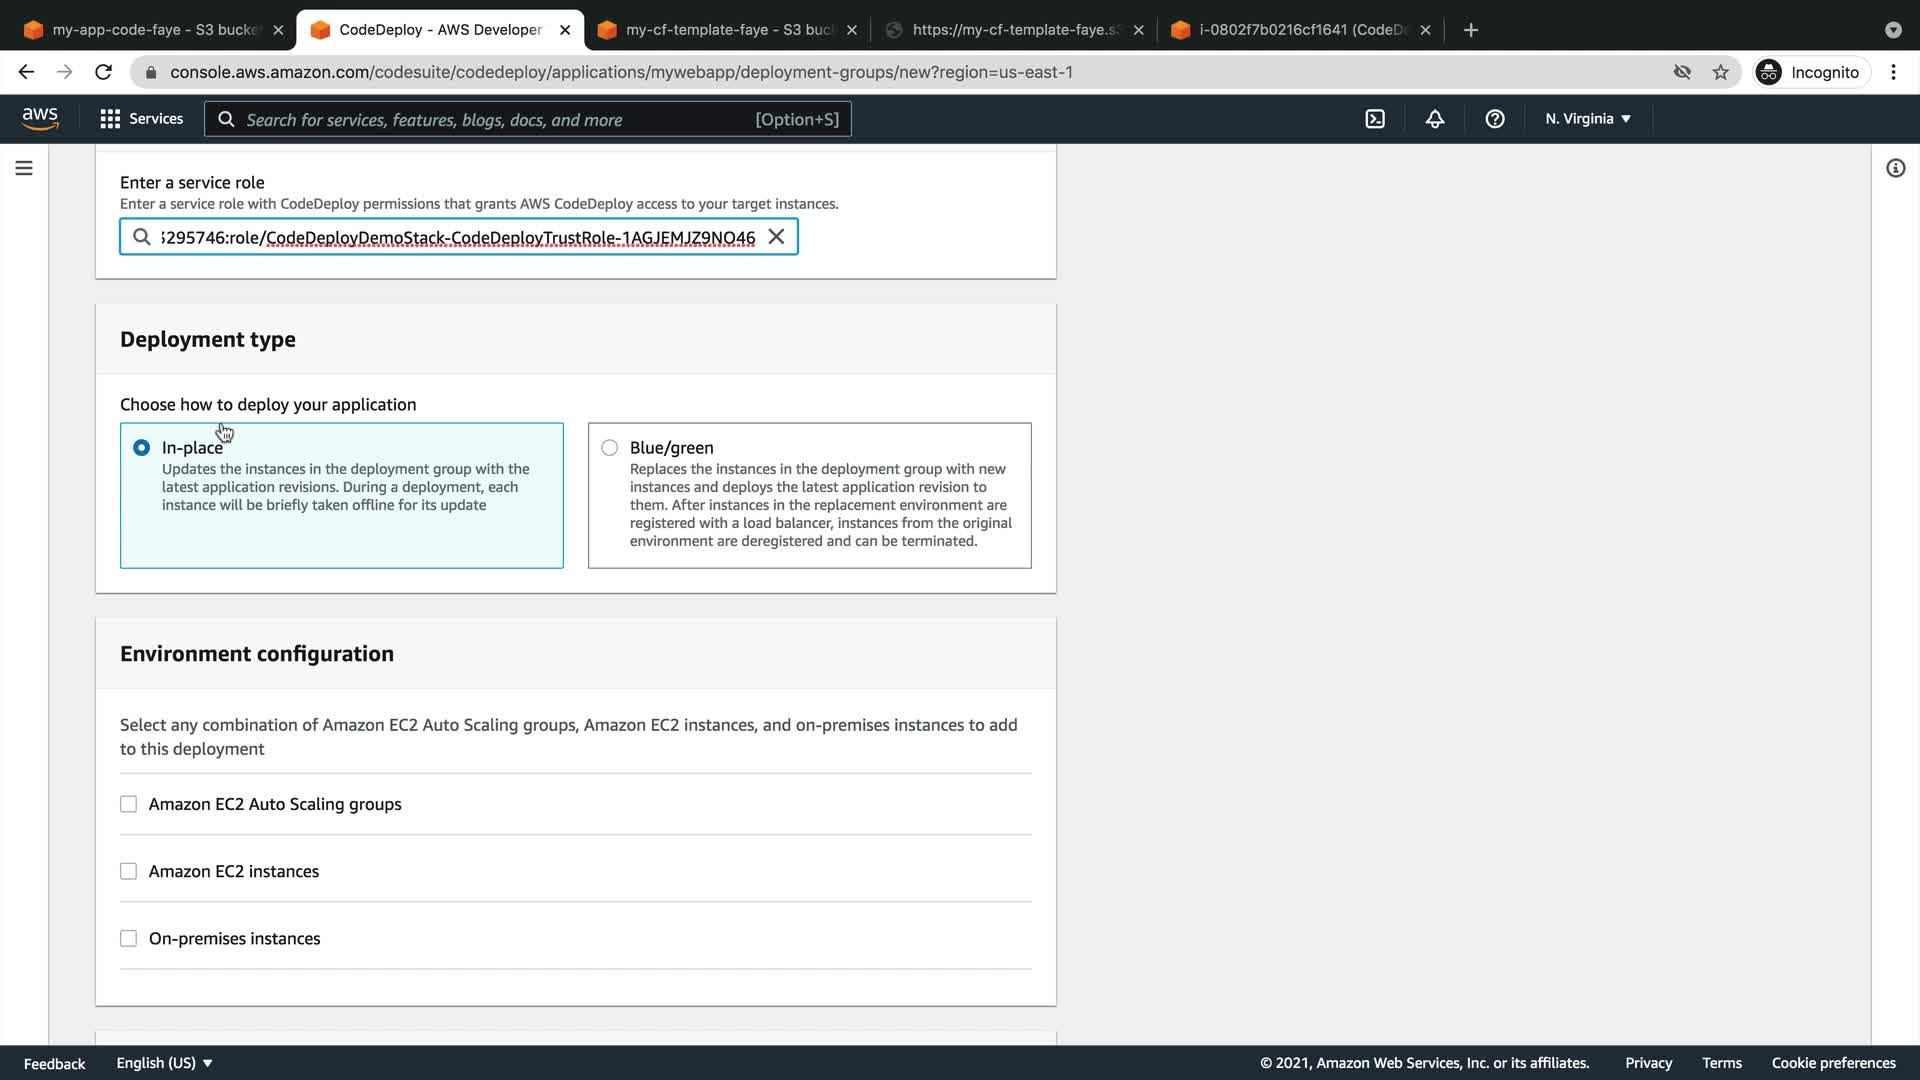Open the Services grid menu
This screenshot has width=1920, height=1080.
(141, 119)
